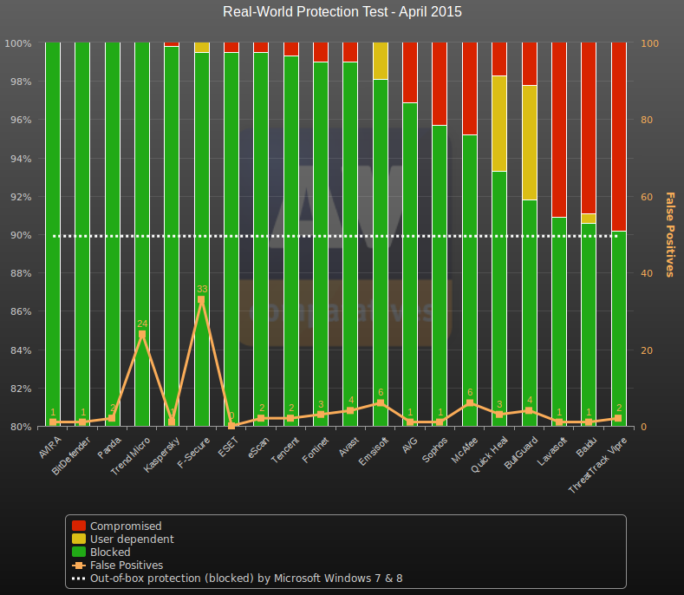Click Quick Heal's yellow user dependent bar segment
684x595 pixels.
tap(499, 123)
